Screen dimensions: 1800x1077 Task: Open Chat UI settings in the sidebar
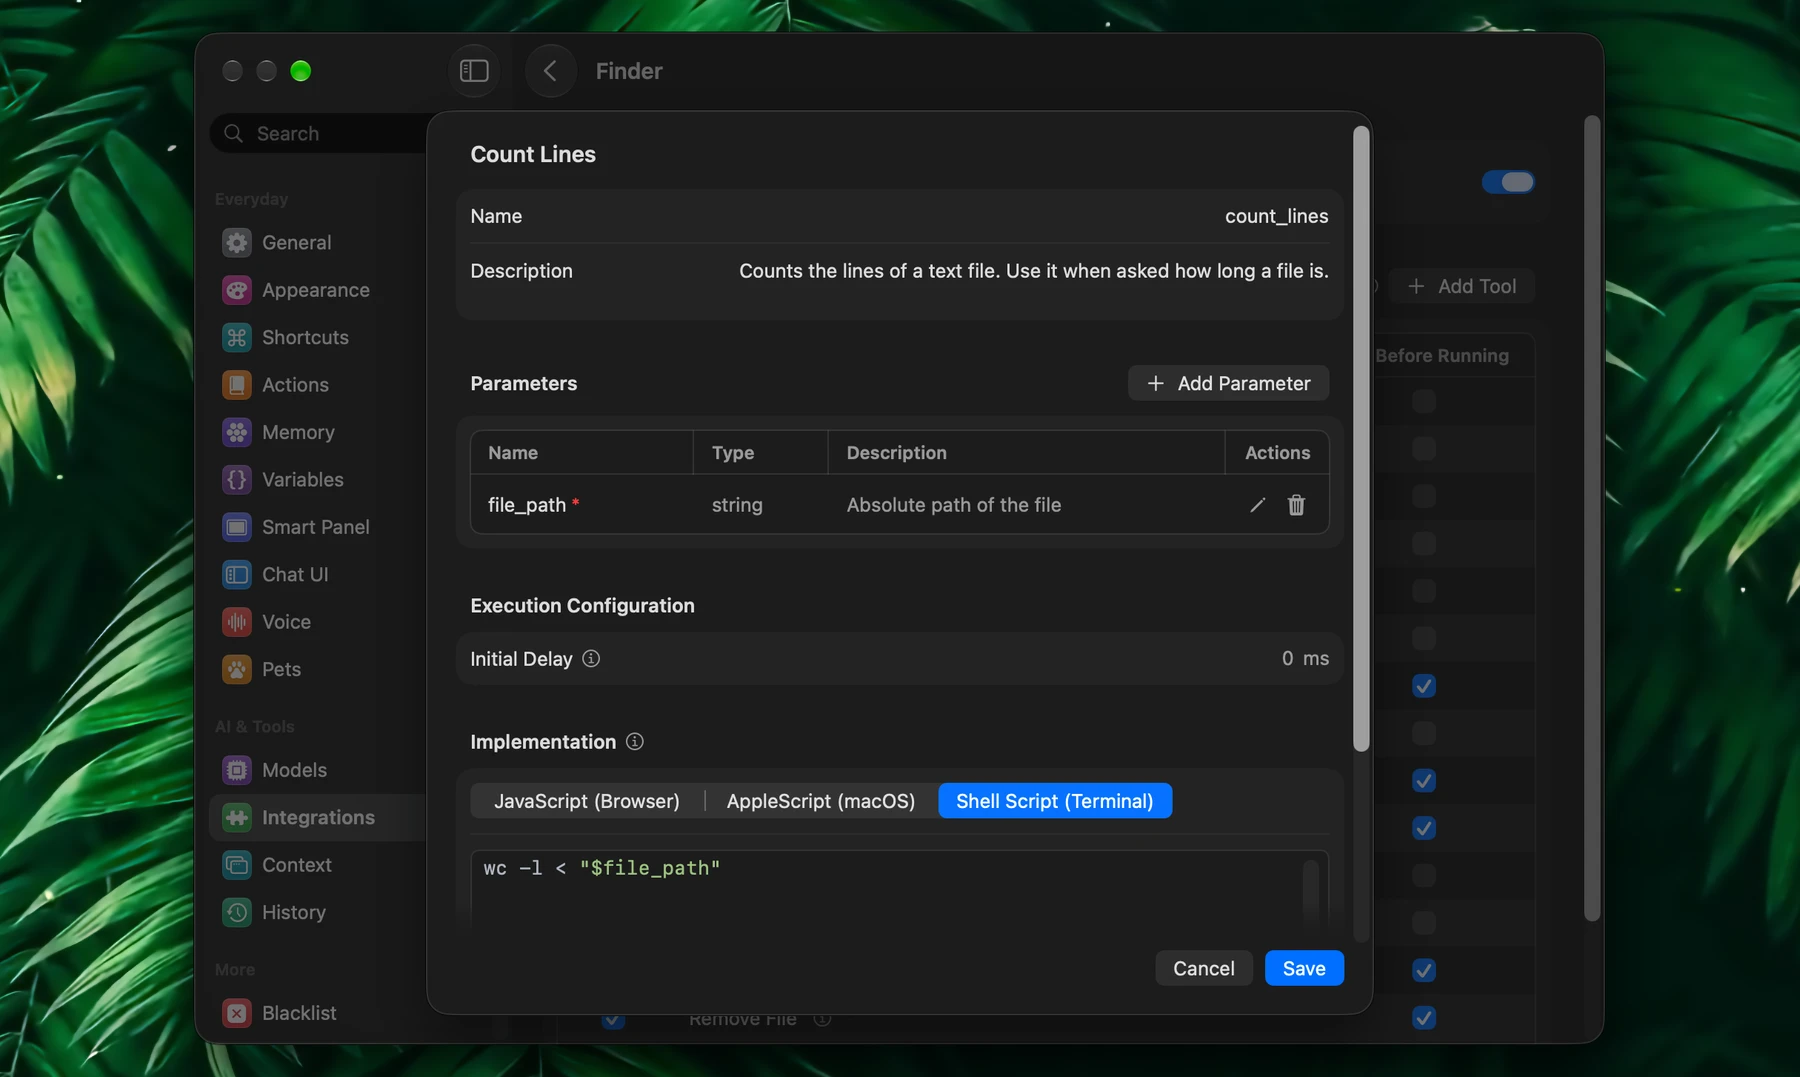[x=318, y=574]
